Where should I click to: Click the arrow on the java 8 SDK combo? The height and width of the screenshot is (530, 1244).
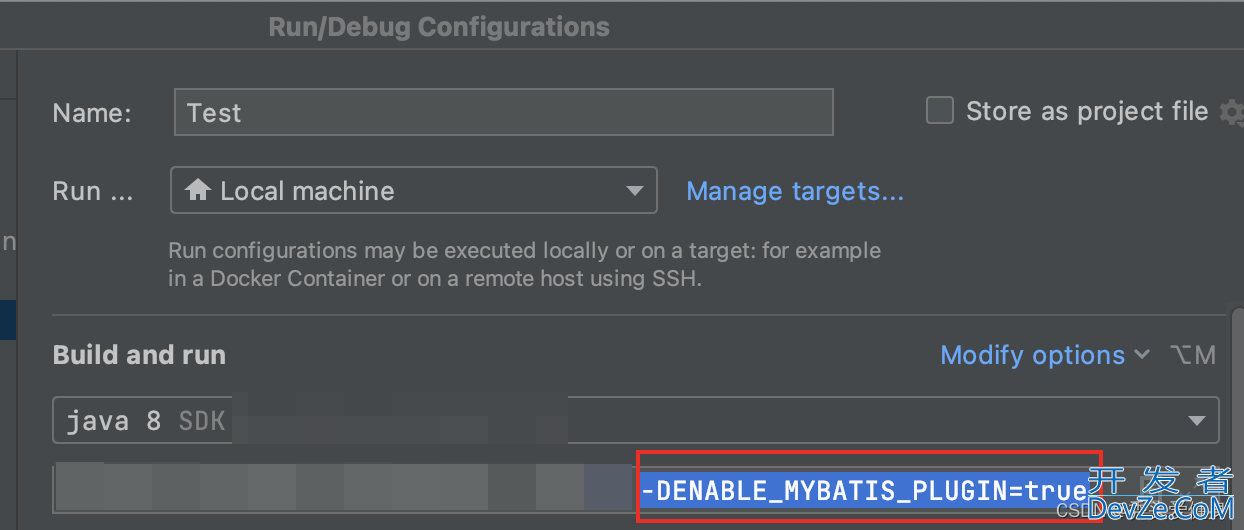point(1196,421)
